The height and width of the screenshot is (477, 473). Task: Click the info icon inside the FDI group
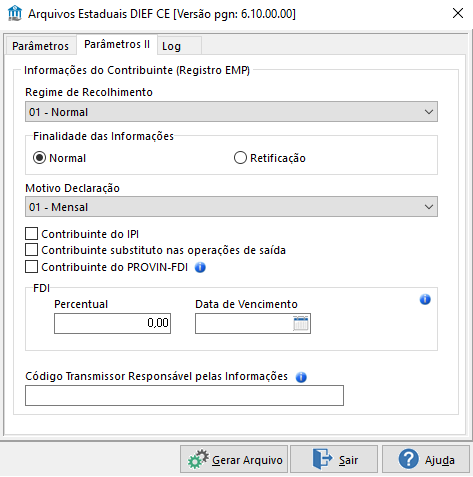425,299
